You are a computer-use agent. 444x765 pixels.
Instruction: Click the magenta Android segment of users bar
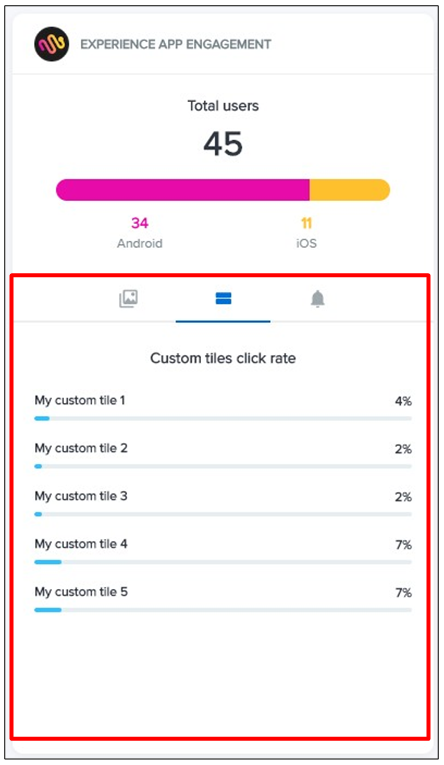tap(183, 190)
